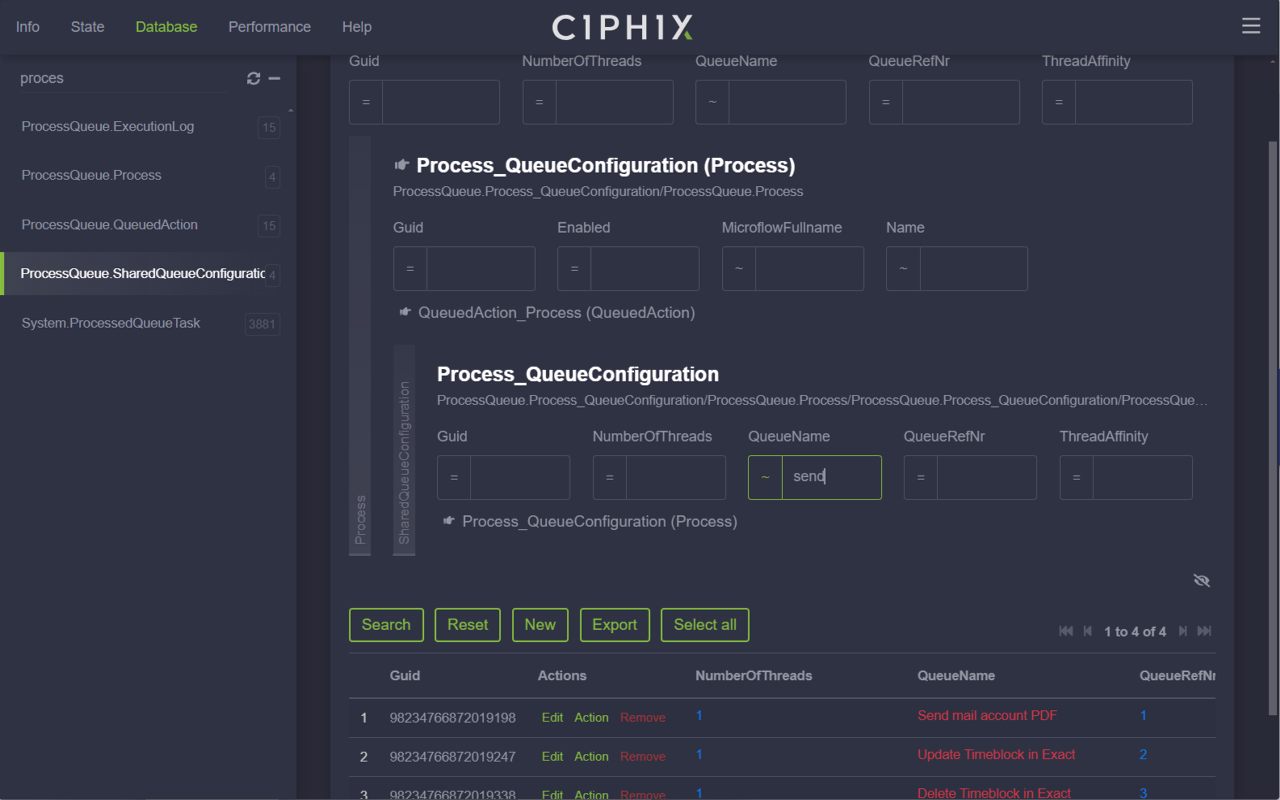Toggle the tilde operator on the QueueName filter
This screenshot has height=800, width=1280.
765,477
